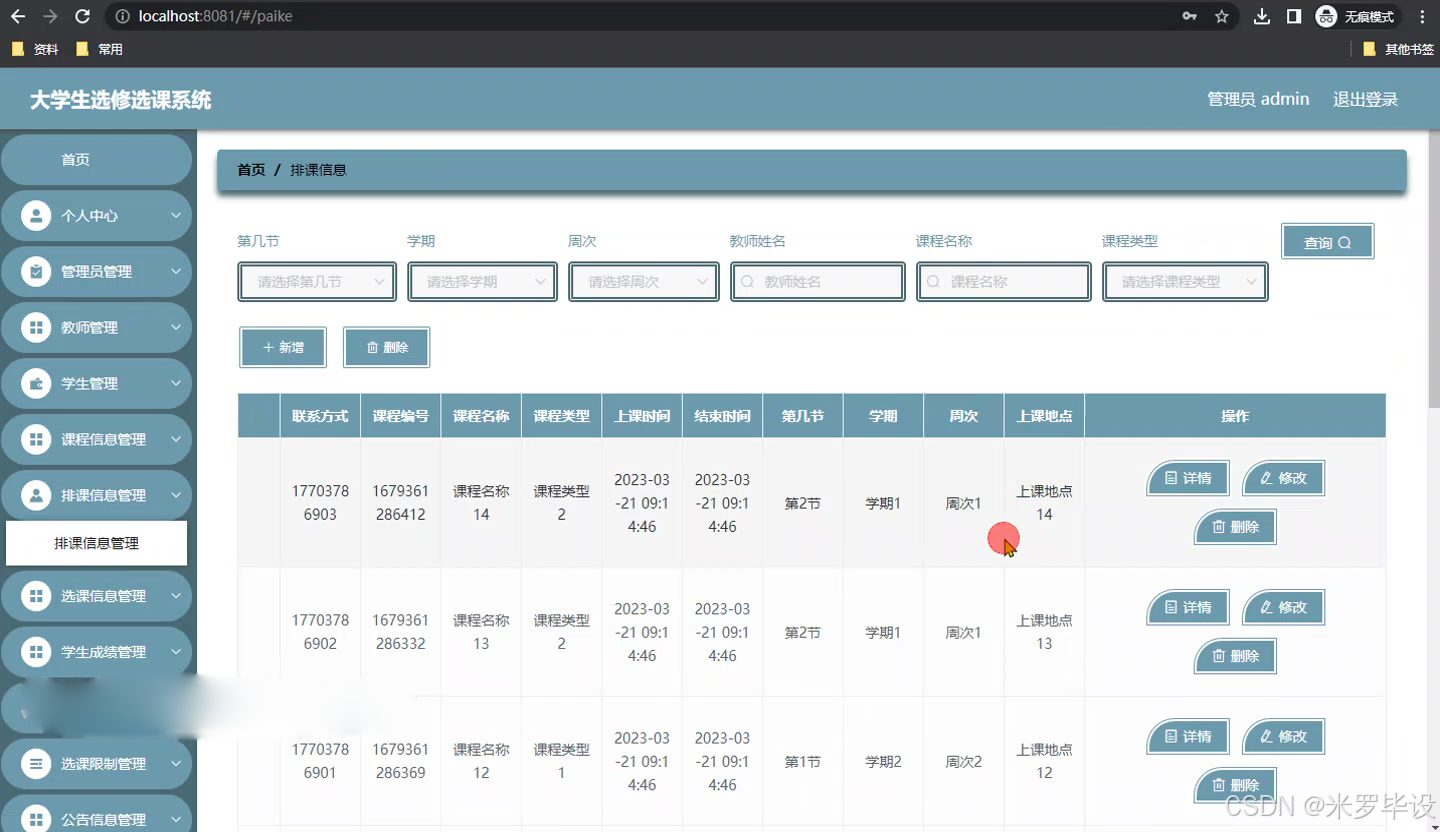Open the saved password key icon
This screenshot has width=1440, height=832.
[1189, 16]
